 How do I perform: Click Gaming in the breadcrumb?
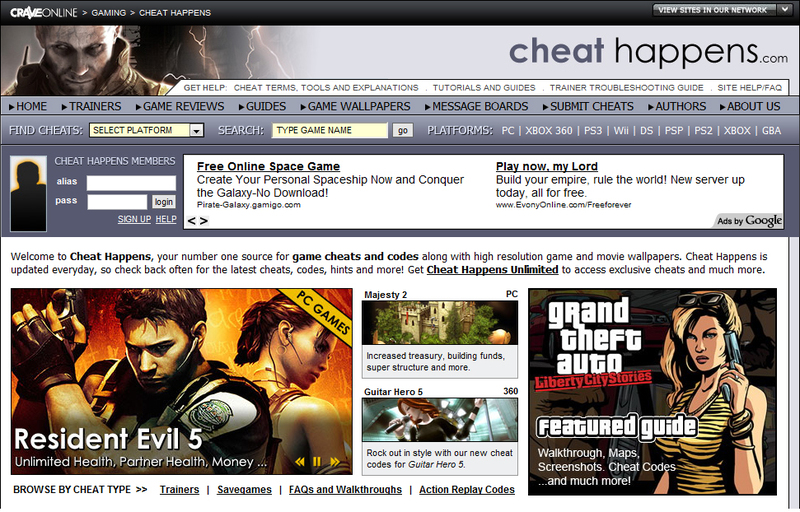109,13
